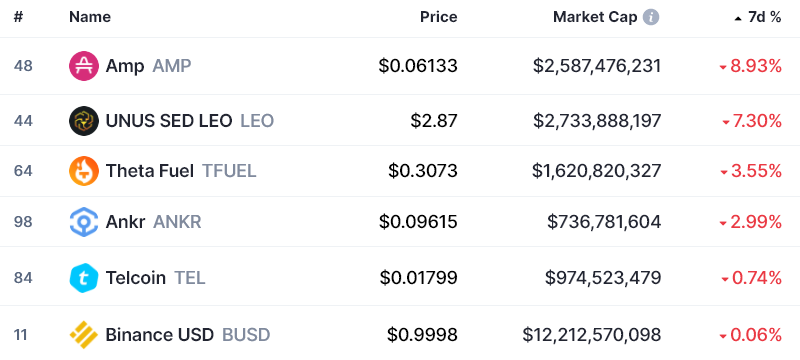Click the Theta Fuel flame logo

(84, 171)
